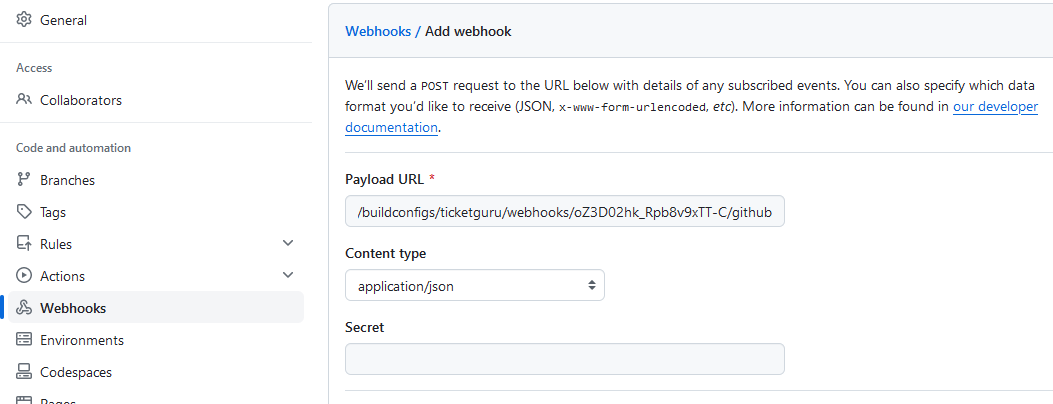Focus the Payload URL input field

[564, 212]
